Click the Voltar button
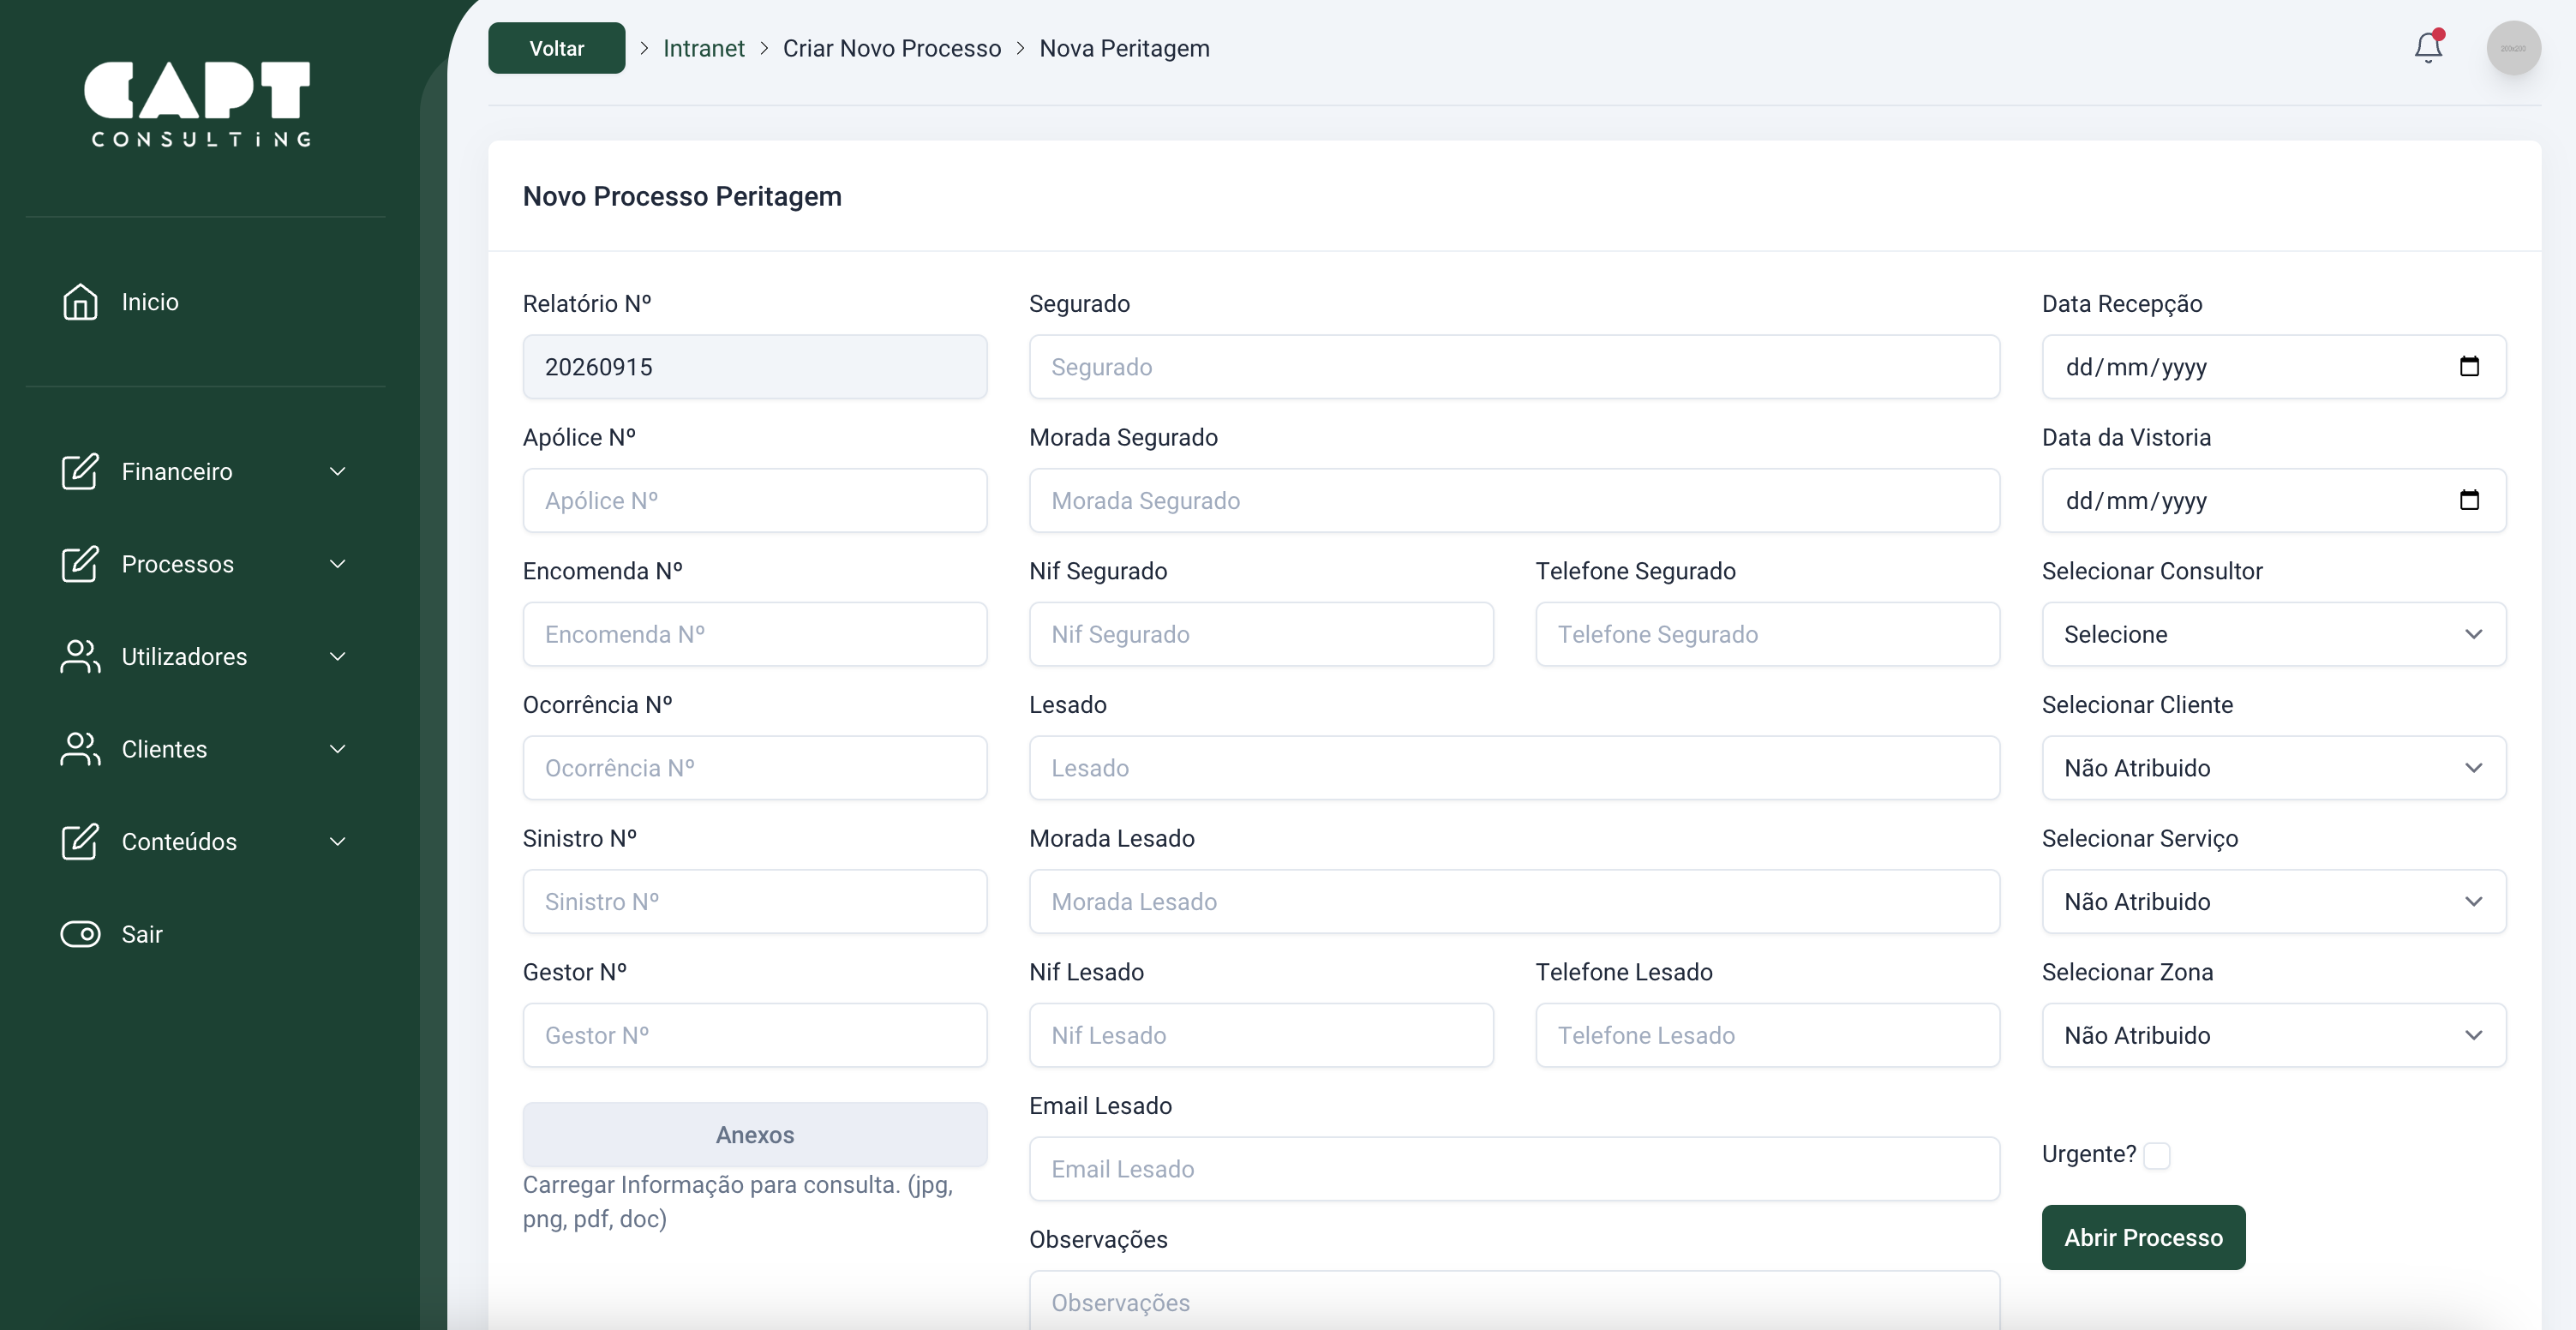This screenshot has height=1330, width=2576. 556,48
